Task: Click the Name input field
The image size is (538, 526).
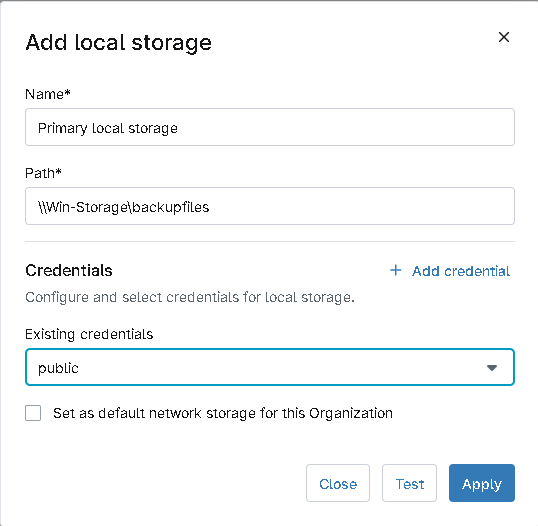Action: [270, 127]
